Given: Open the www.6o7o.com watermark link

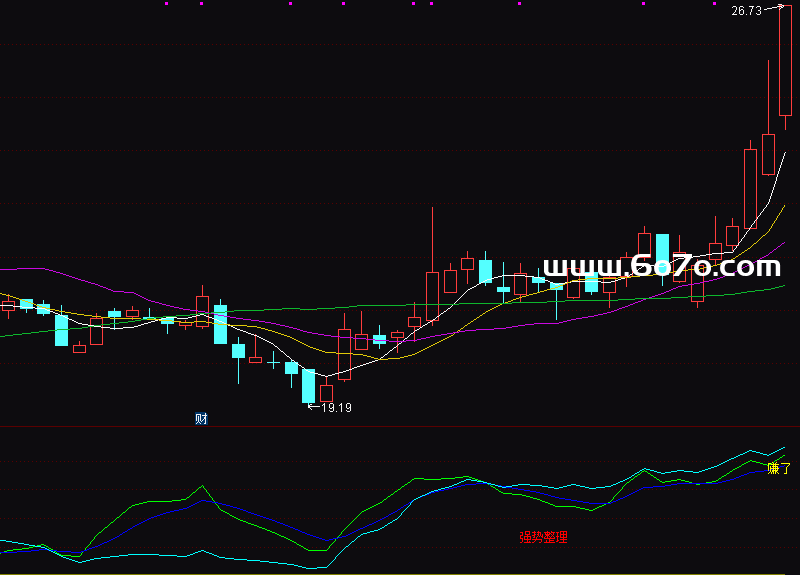Looking at the screenshot, I should 661,267.
